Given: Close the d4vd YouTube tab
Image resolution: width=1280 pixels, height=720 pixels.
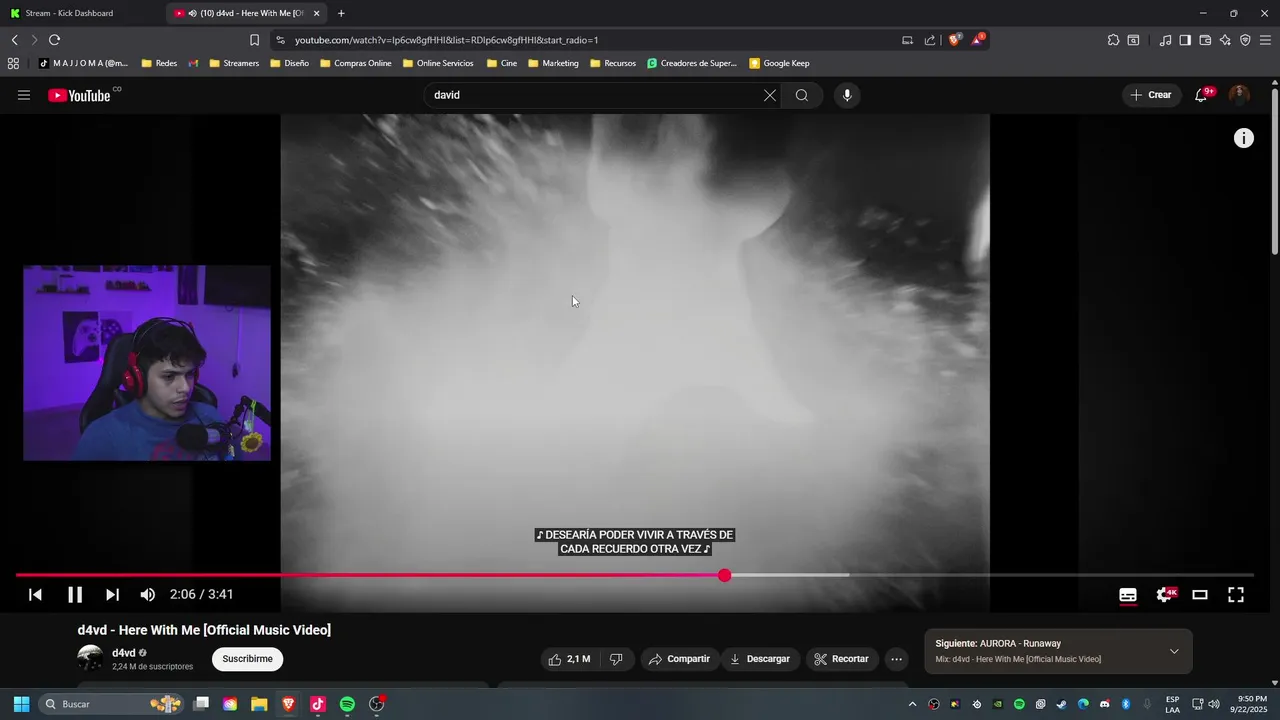Looking at the screenshot, I should [x=317, y=13].
